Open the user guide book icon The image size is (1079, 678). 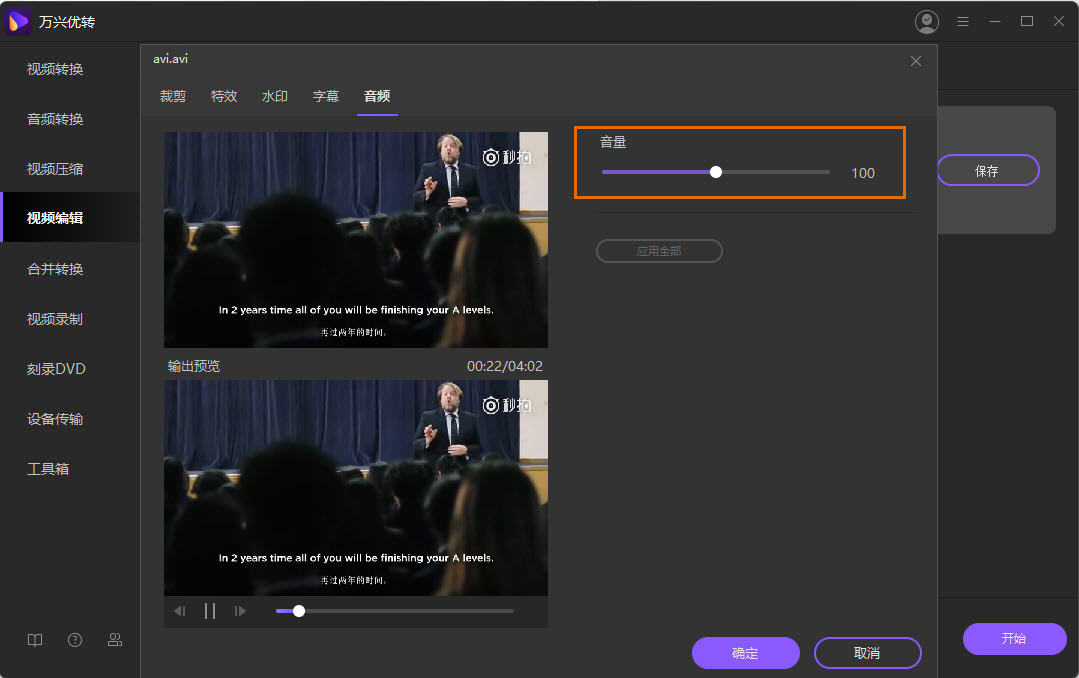[35, 640]
